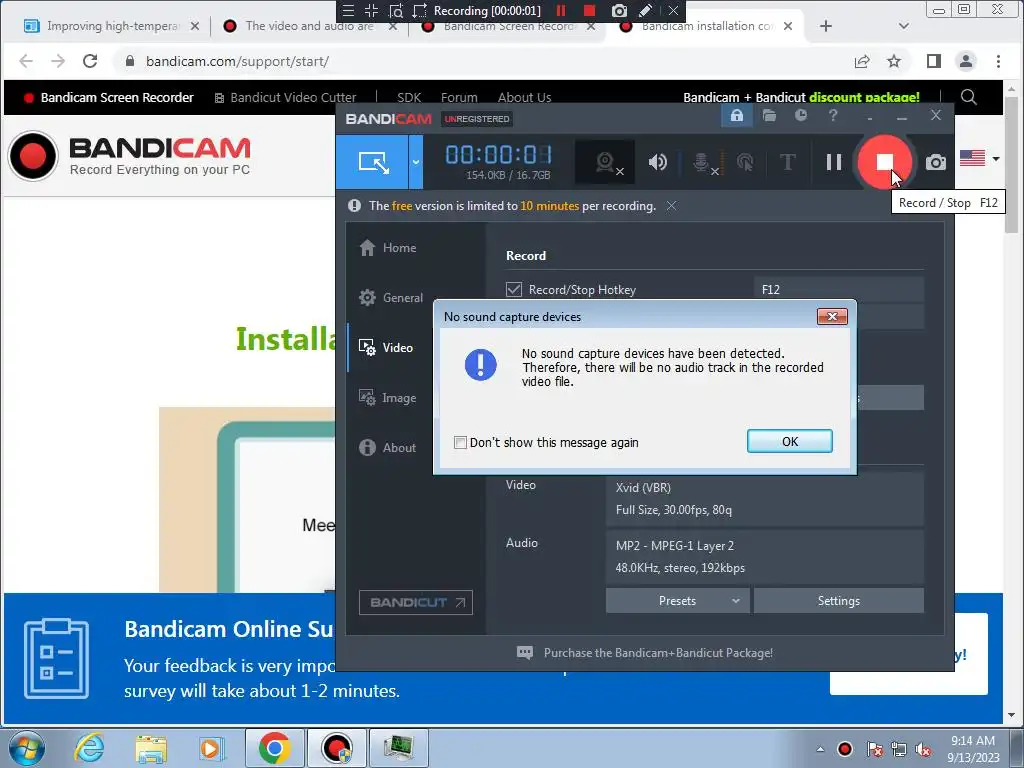
Task: Pause the recording in Bandicam toolbar
Action: pos(833,162)
